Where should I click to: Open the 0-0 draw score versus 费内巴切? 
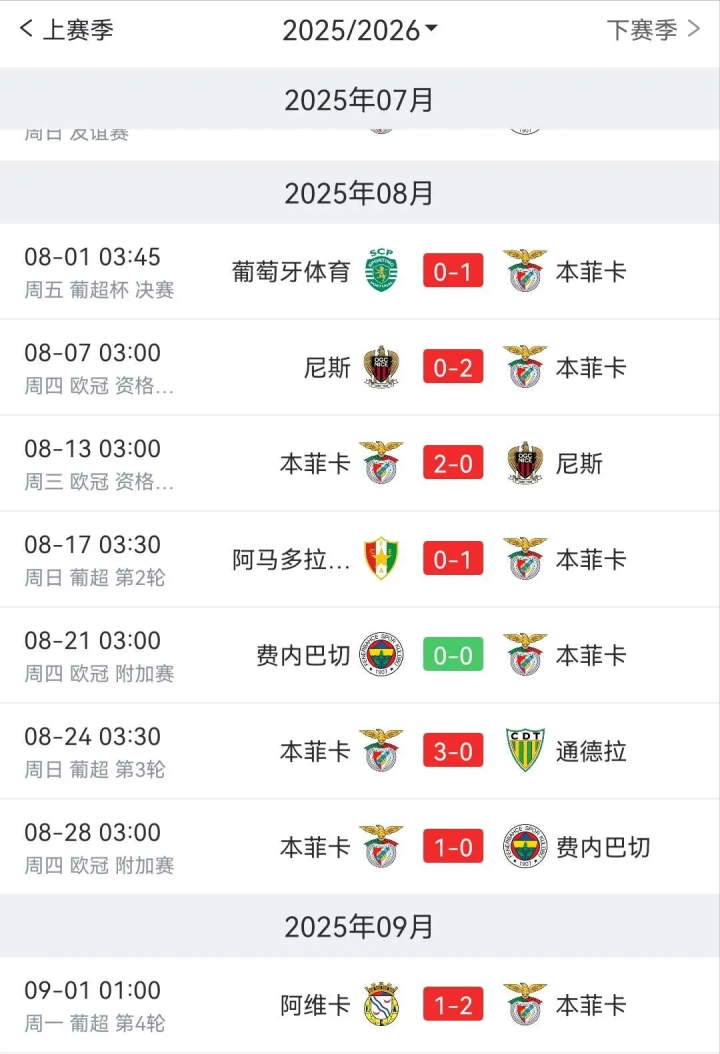[453, 655]
